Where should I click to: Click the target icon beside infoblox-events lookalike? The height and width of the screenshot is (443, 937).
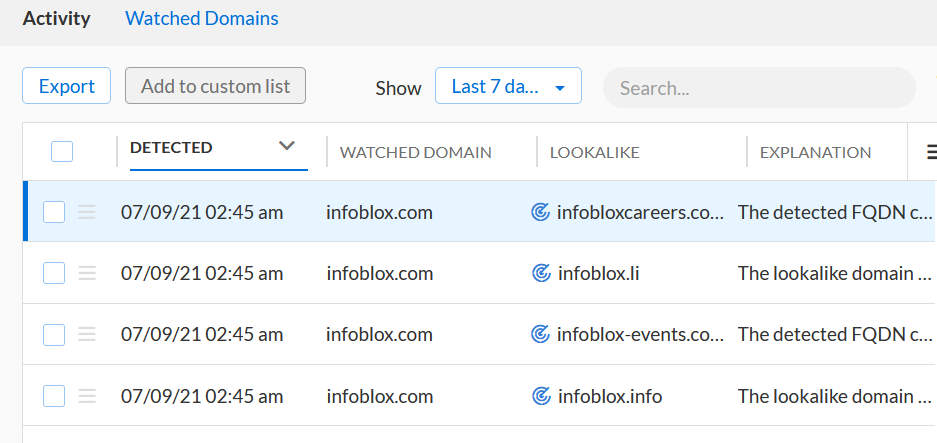541,335
